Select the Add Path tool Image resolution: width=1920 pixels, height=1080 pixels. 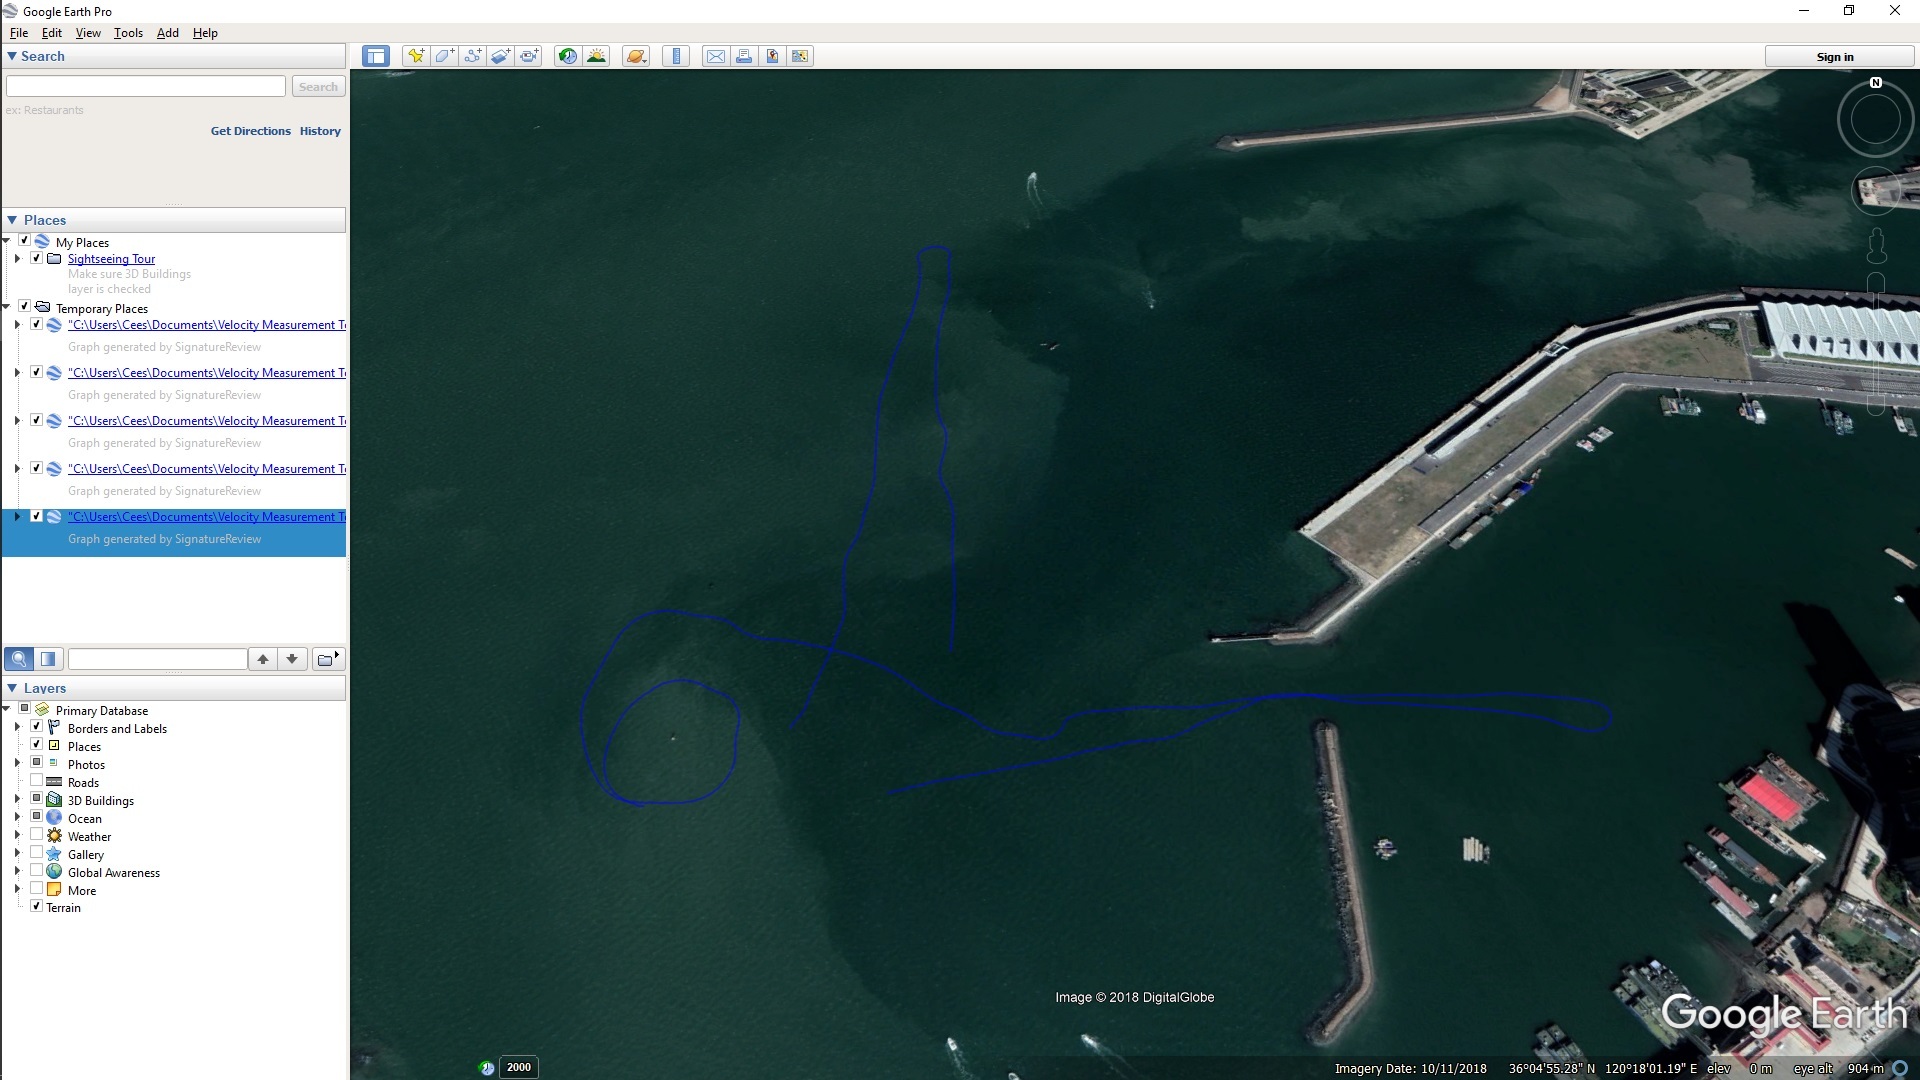click(x=472, y=56)
